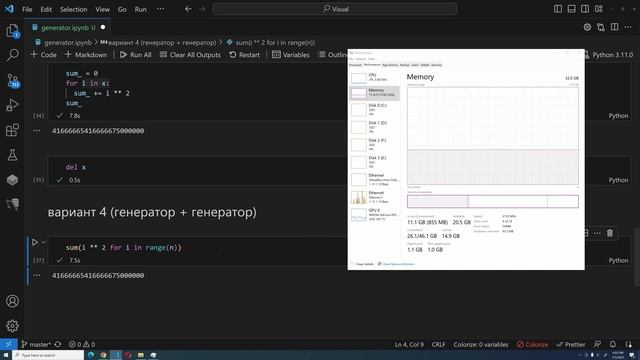Toggle the secondary side bar layout icon

(585, 9)
